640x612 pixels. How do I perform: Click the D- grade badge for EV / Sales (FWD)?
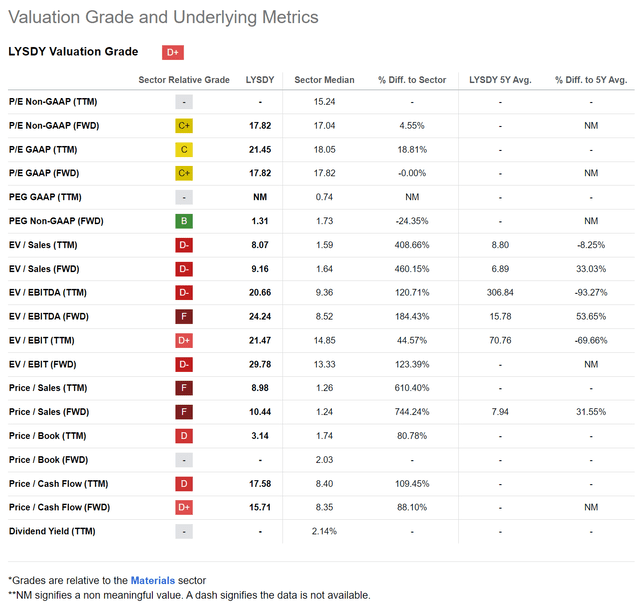(184, 269)
